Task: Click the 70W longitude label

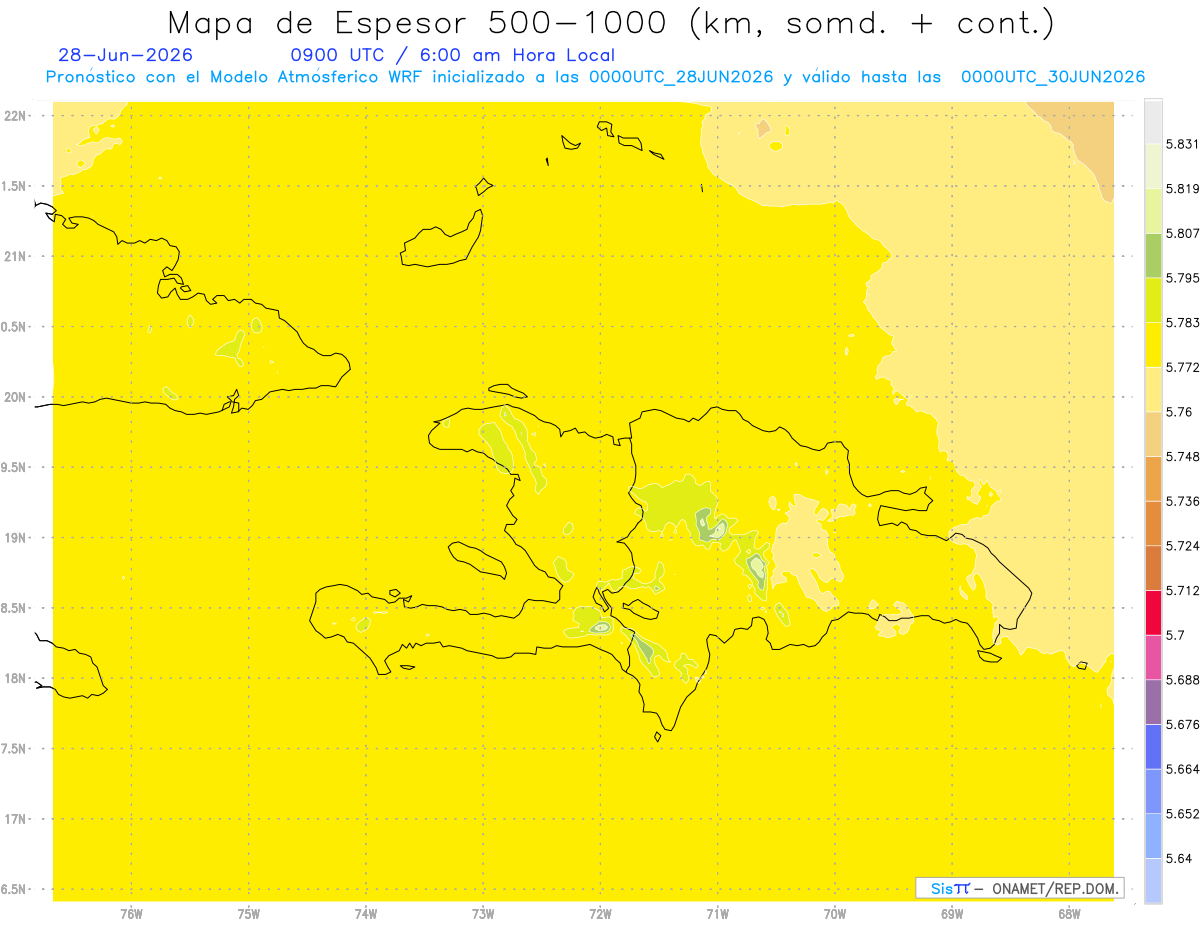Action: (x=835, y=914)
